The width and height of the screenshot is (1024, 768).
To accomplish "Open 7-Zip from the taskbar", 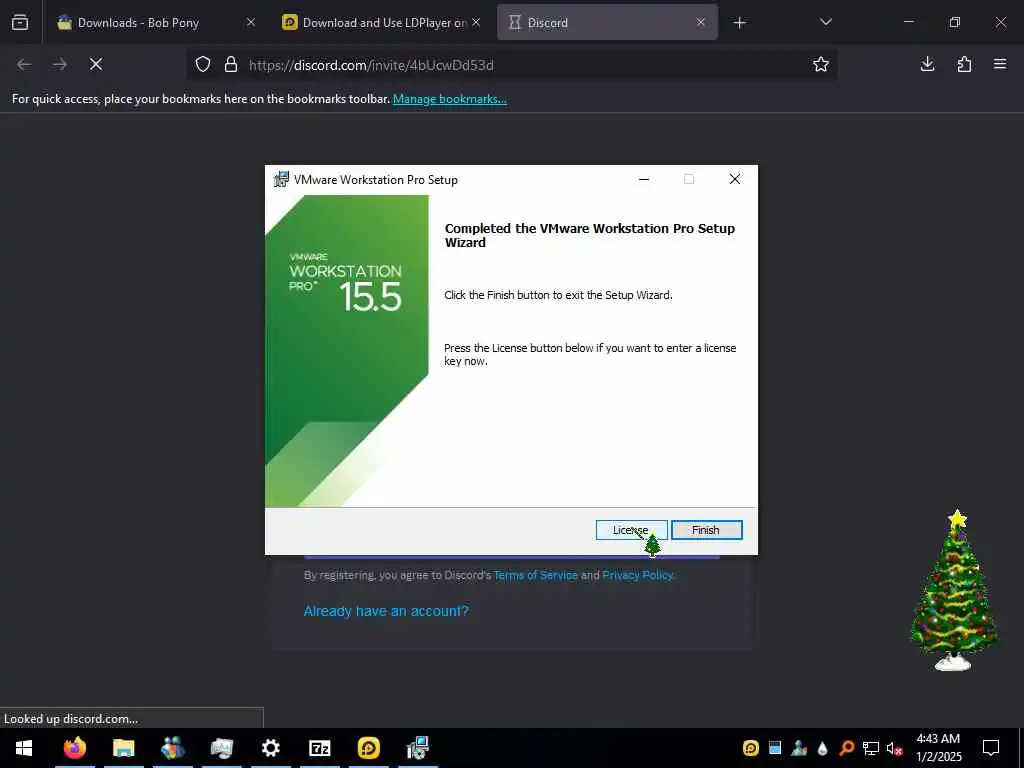I will tap(319, 748).
